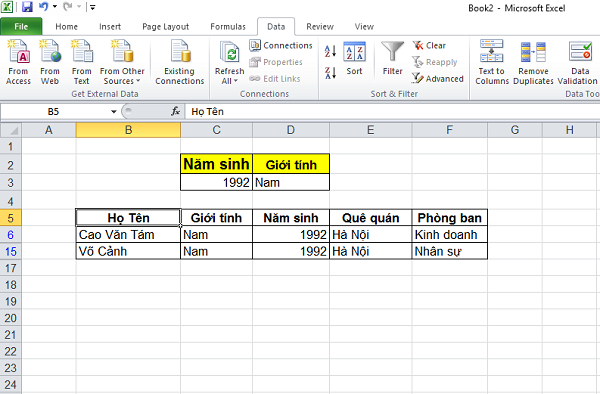This screenshot has width=600, height=394.
Task: Open the Name Box dropdown arrow
Action: [x=114, y=112]
